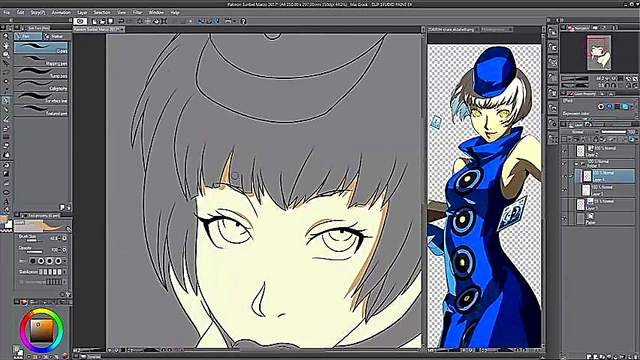Toggle visibility of Layer 3
The width and height of the screenshot is (640, 360).
(x=564, y=190)
